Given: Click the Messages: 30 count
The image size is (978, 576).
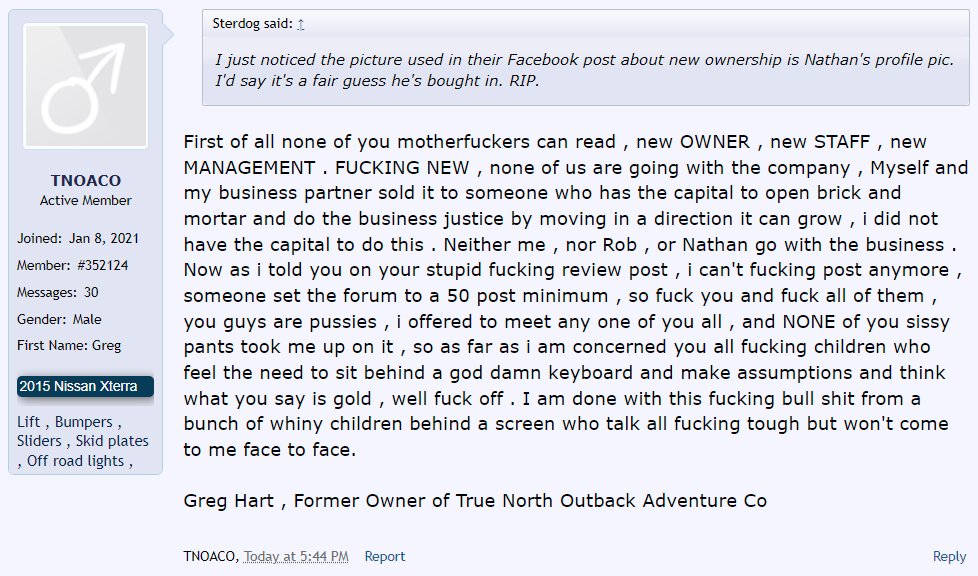Looking at the screenshot, I should tap(57, 292).
